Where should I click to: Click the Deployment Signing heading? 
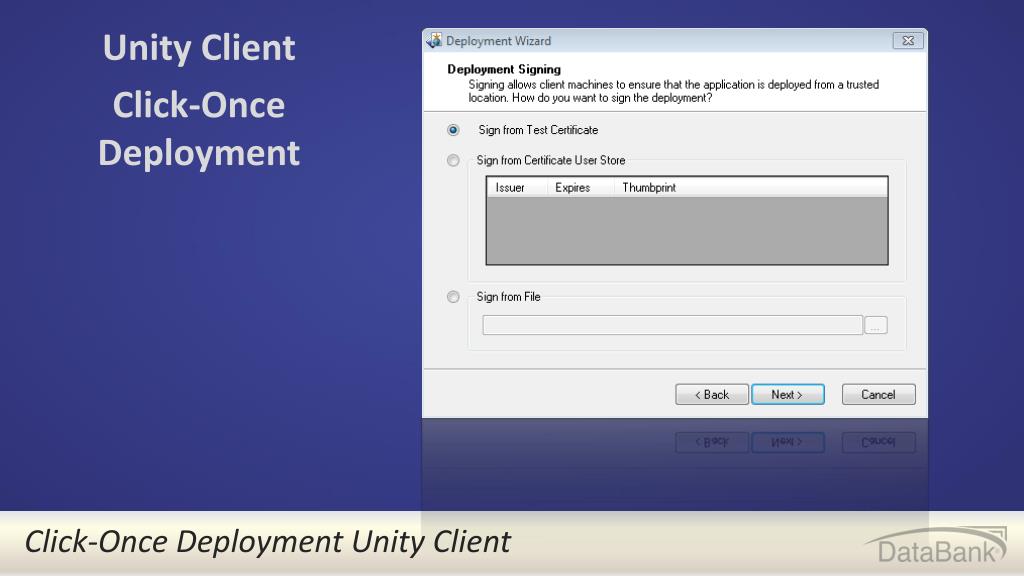click(x=504, y=69)
